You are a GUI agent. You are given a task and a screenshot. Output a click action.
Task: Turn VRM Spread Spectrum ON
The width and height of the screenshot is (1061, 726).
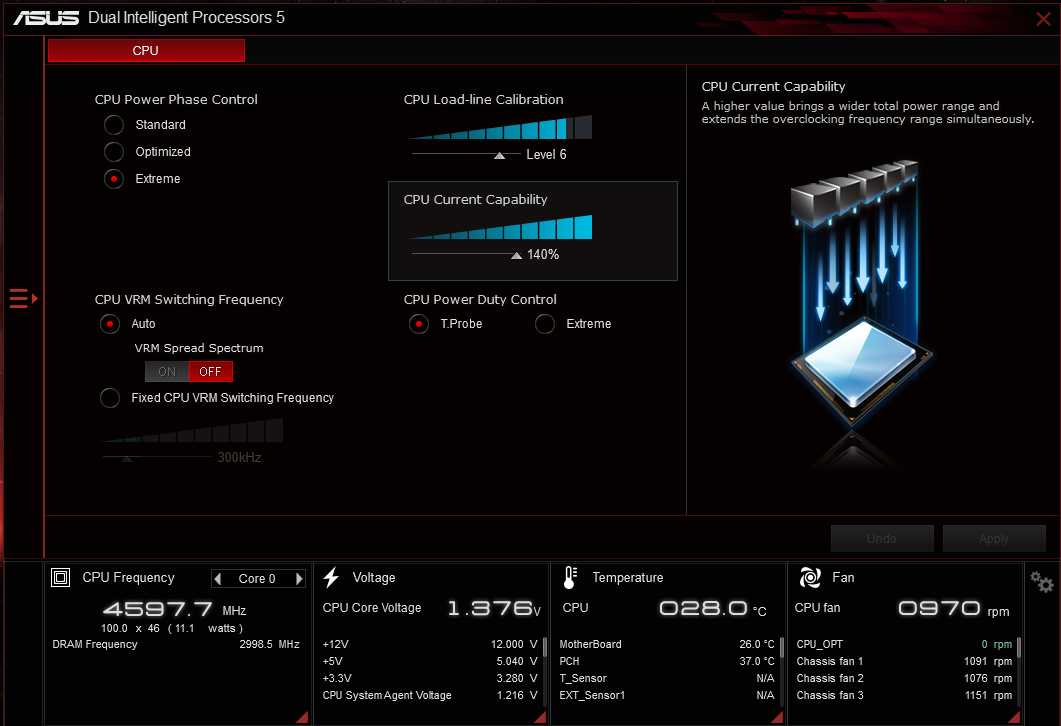pyautogui.click(x=167, y=371)
